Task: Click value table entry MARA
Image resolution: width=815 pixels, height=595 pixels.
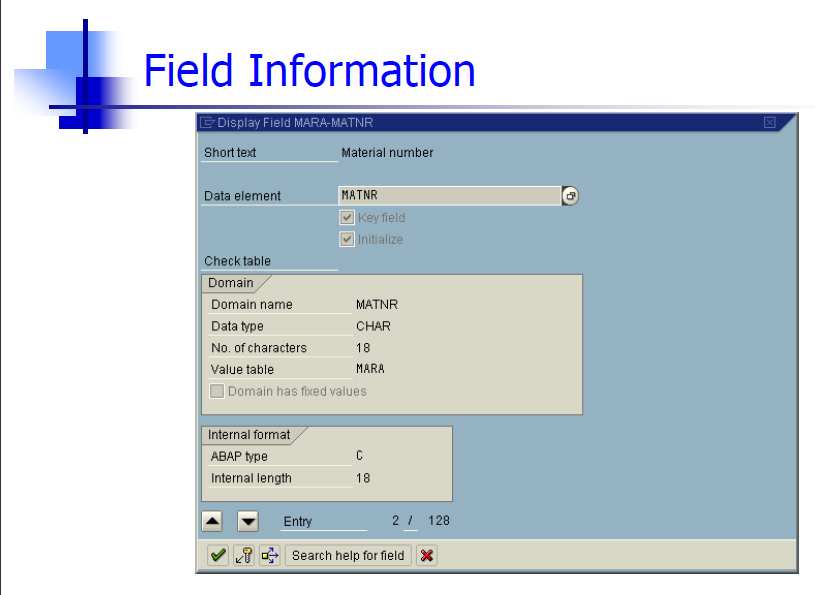Action: (370, 368)
